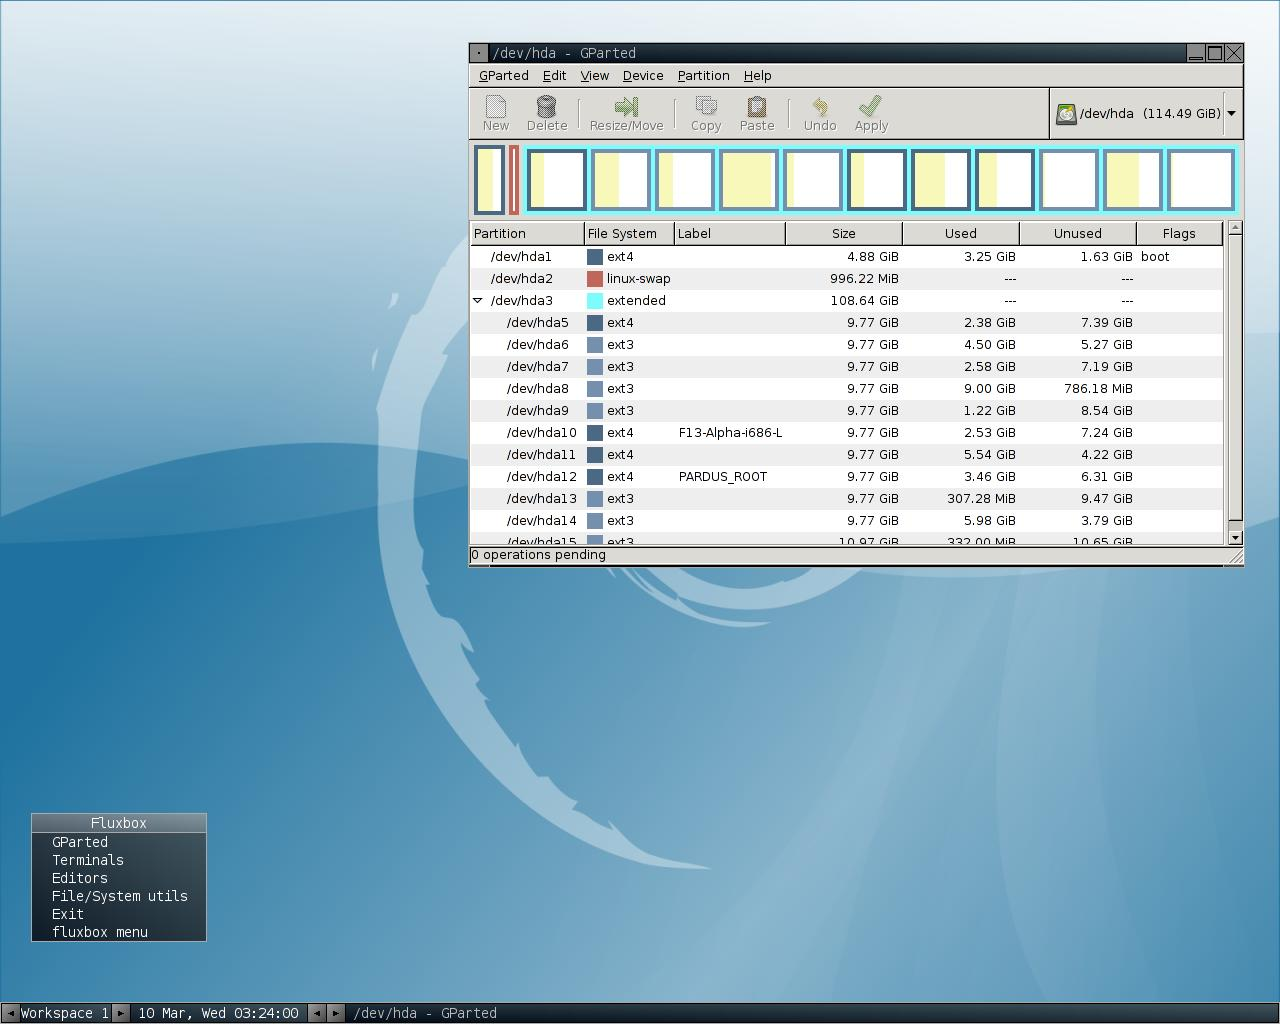This screenshot has height=1024, width=1280.
Task: Click the ext4 color swatch for /dev/hda1
Action: click(595, 257)
